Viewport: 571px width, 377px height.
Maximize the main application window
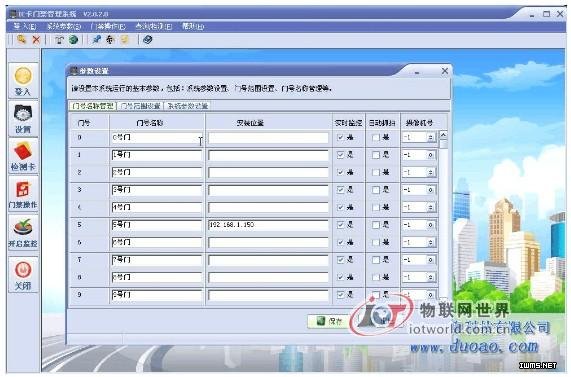click(546, 14)
